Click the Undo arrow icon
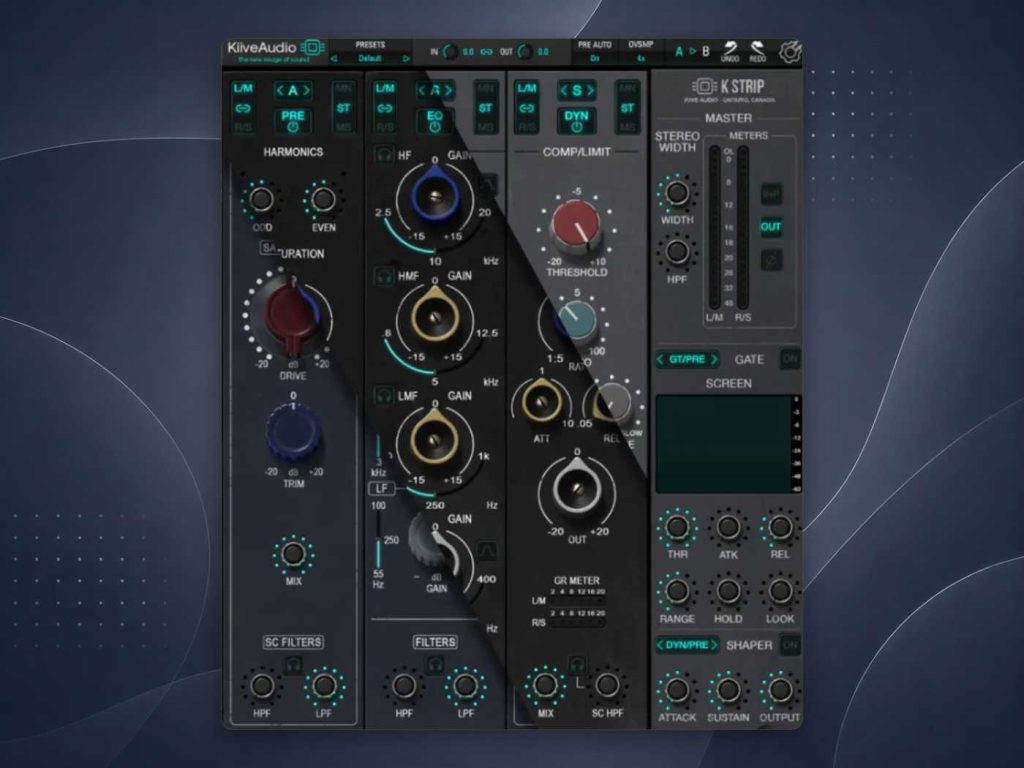1024x768 pixels. [729, 50]
